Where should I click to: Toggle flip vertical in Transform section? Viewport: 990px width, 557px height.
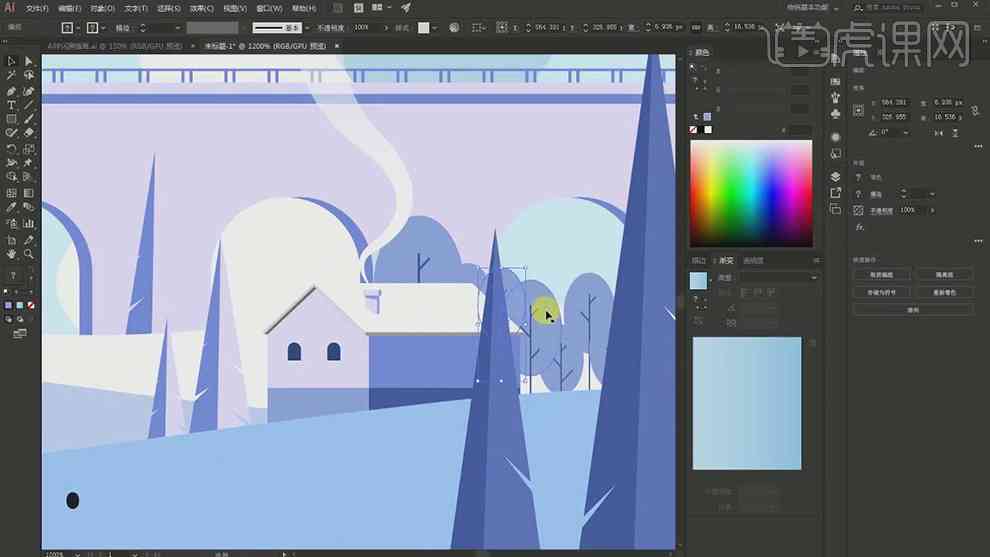pos(955,133)
